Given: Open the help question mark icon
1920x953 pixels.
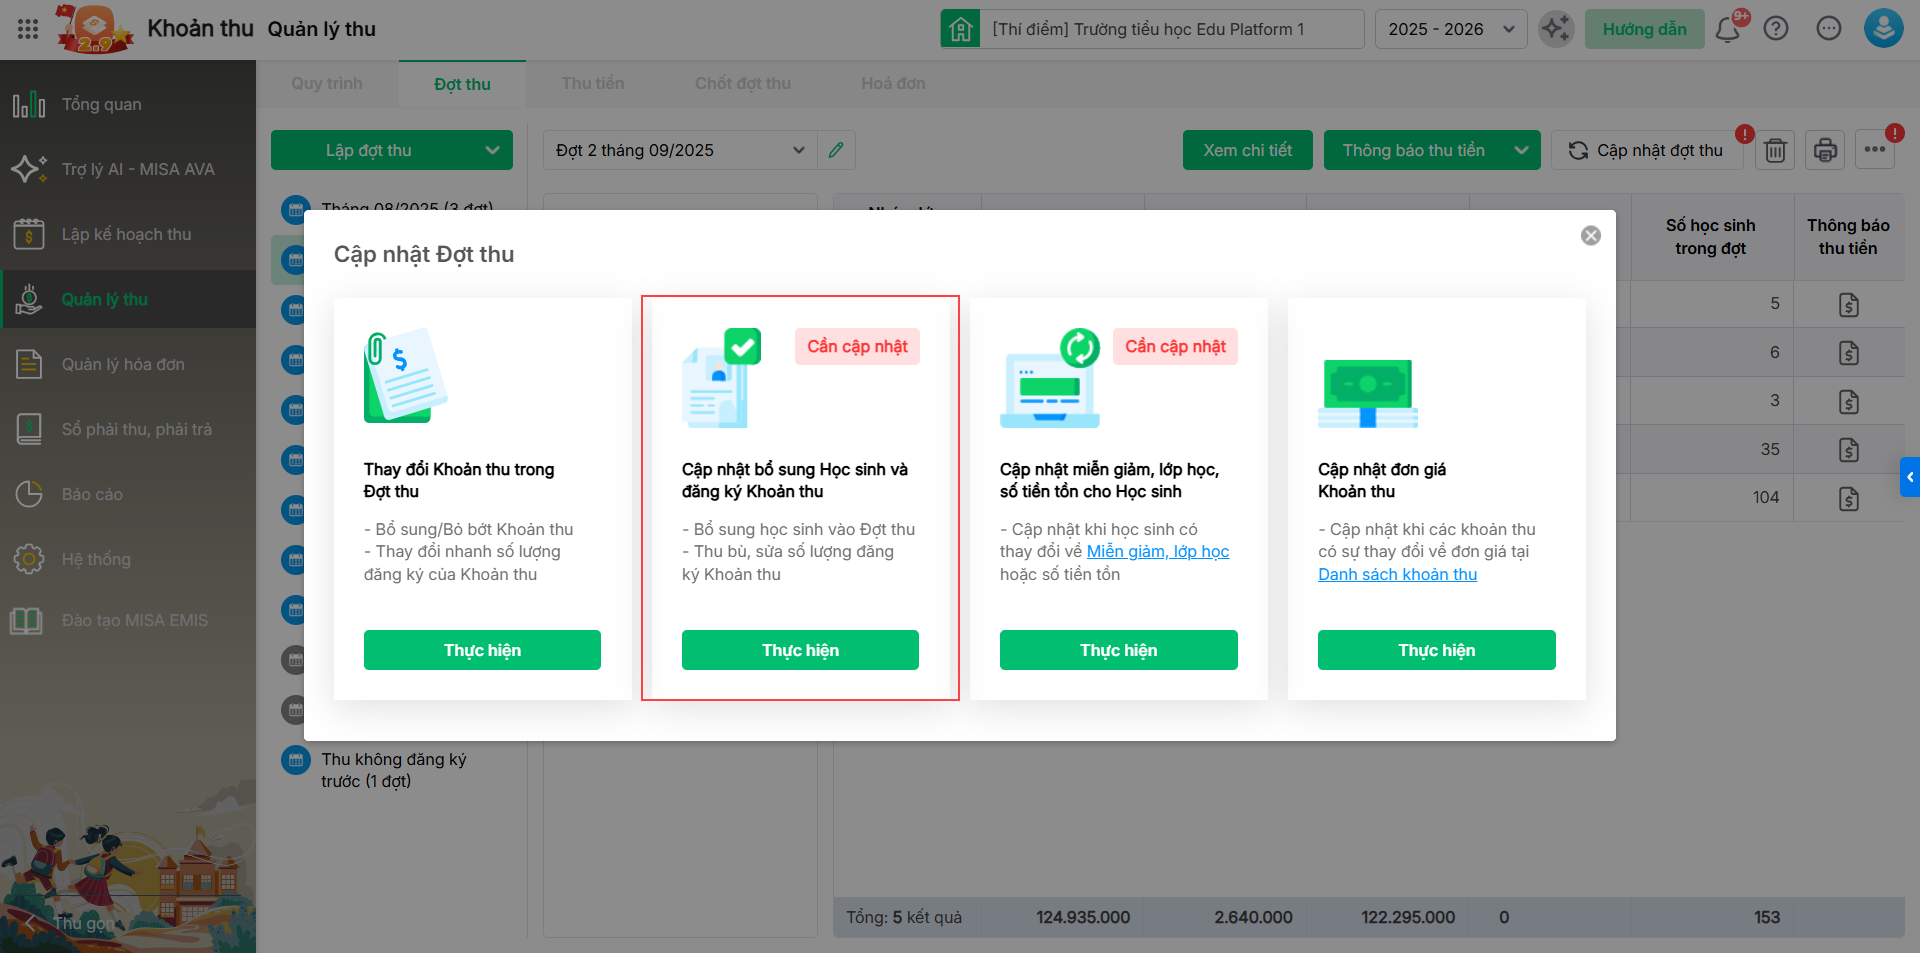Looking at the screenshot, I should point(1776,29).
